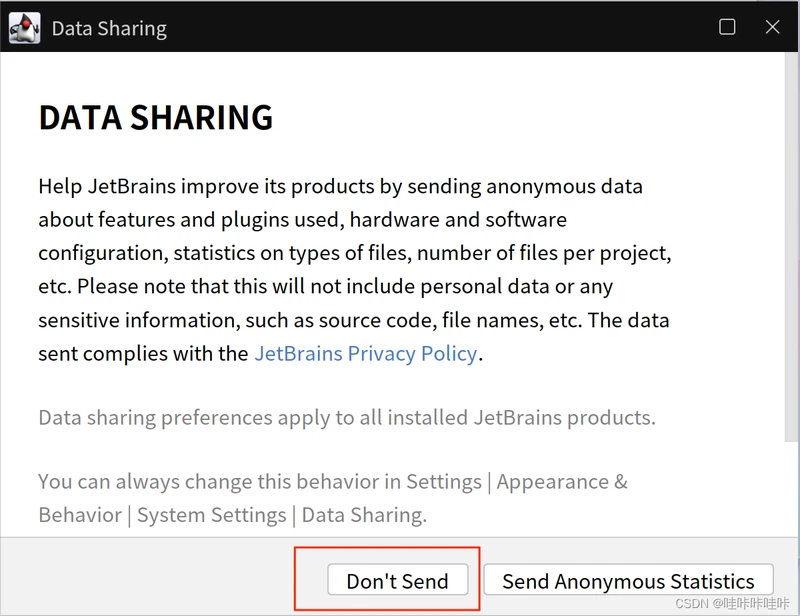Choose Send Anonymous Statistics
The image size is (800, 616).
click(628, 581)
